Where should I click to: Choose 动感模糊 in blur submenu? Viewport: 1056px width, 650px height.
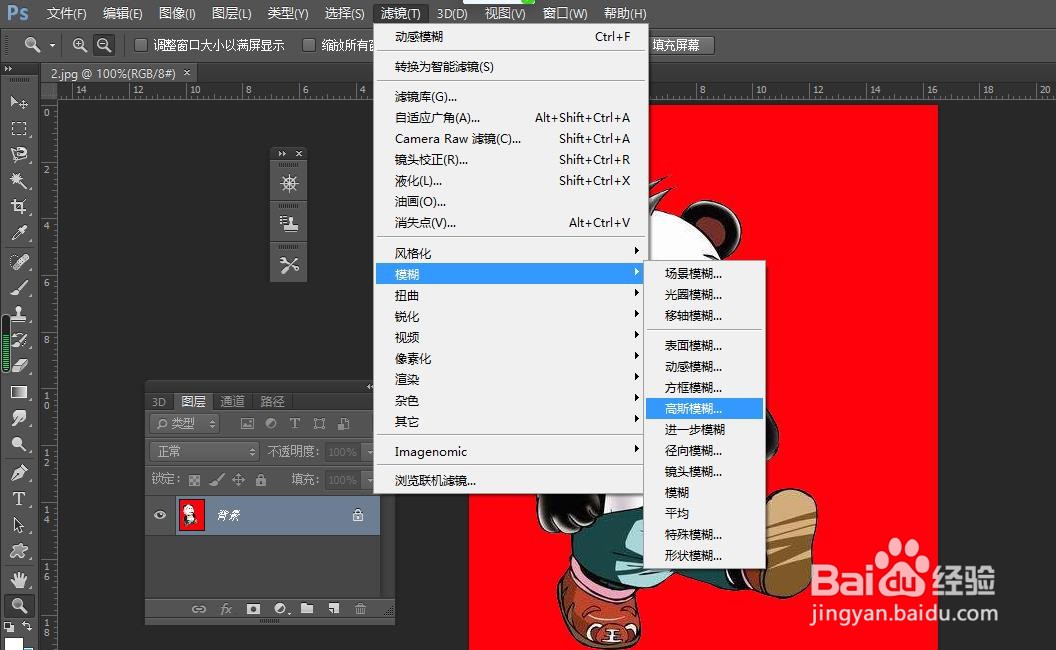pyautogui.click(x=704, y=366)
